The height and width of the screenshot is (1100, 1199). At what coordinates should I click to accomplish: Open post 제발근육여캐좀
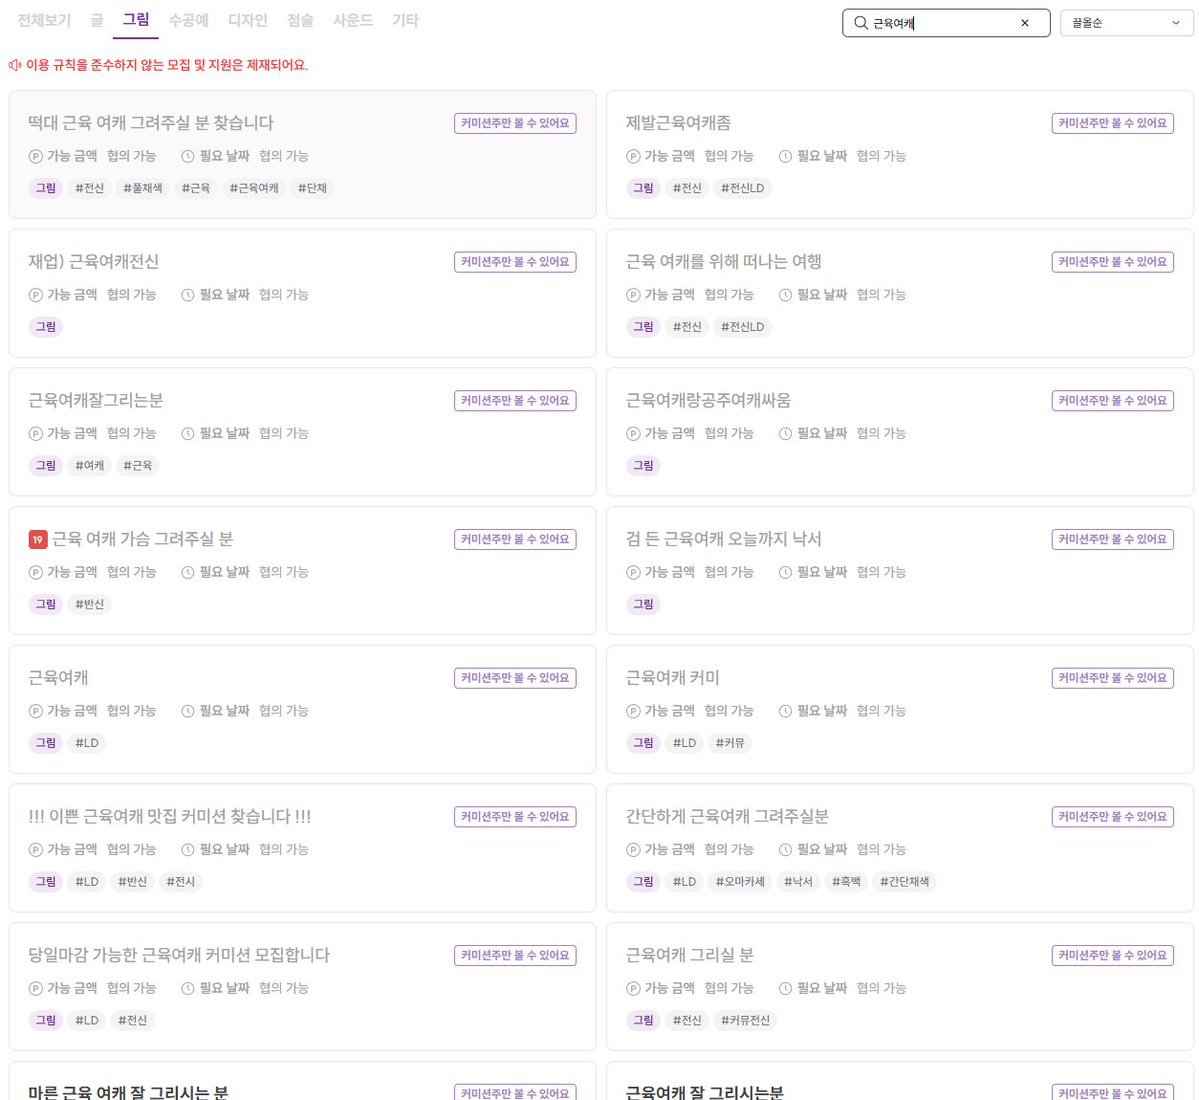[x=678, y=122]
